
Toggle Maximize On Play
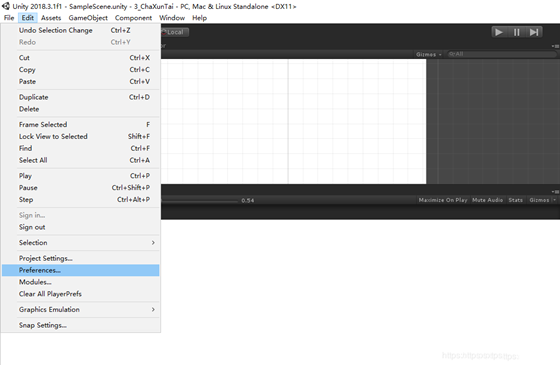(x=443, y=200)
